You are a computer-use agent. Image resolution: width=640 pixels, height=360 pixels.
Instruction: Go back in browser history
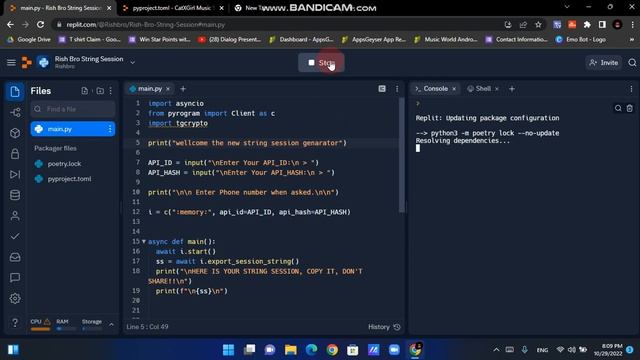10,24
